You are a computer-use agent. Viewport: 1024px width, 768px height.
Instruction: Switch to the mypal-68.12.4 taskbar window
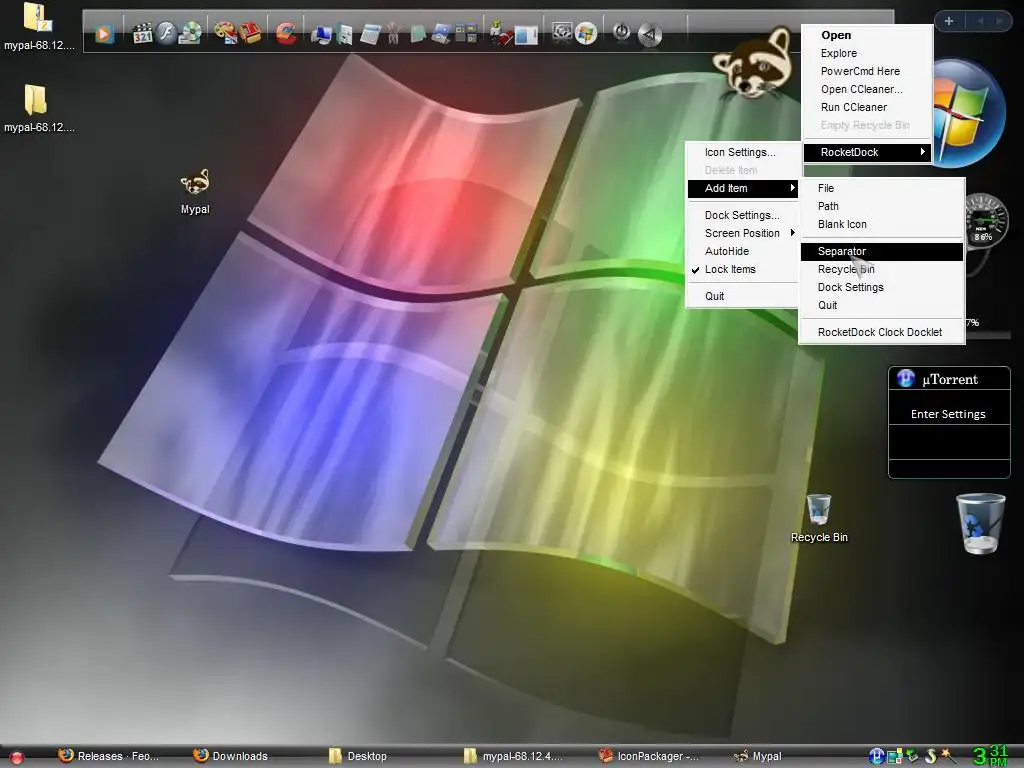(x=513, y=756)
